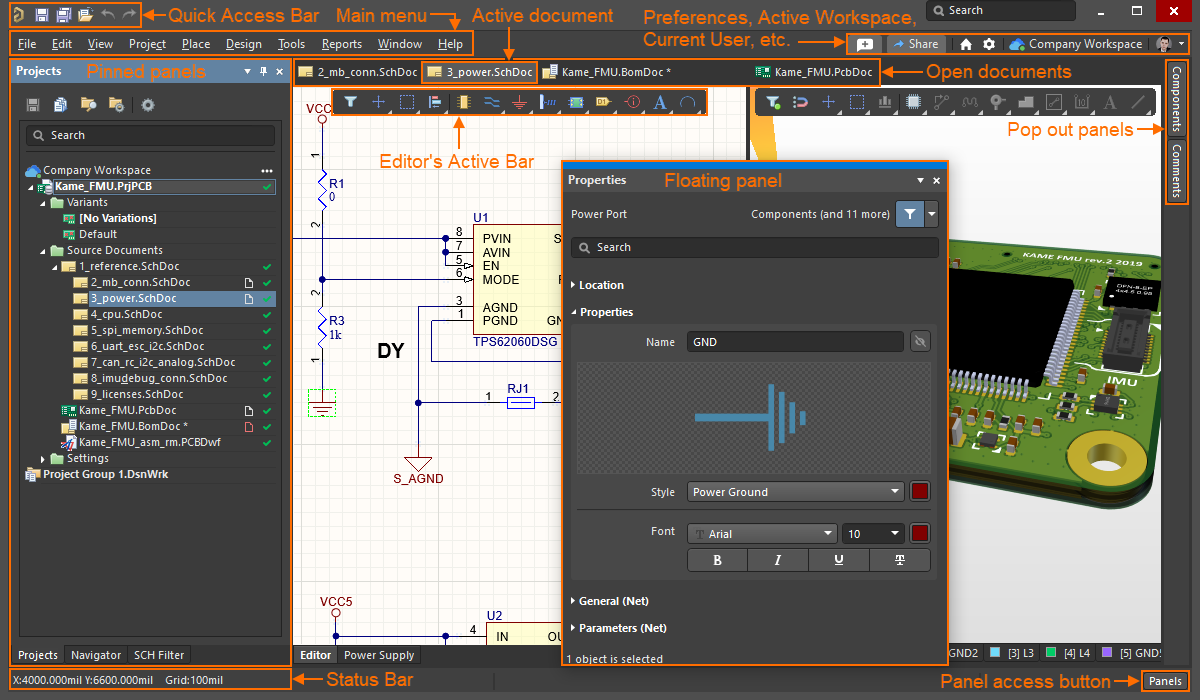Image resolution: width=1200 pixels, height=700 pixels.
Task: Click Save All icon in Quick Access Bar
Action: click(x=64, y=15)
